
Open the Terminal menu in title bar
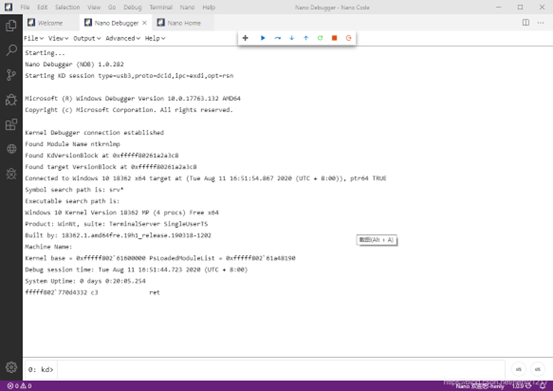click(161, 7)
